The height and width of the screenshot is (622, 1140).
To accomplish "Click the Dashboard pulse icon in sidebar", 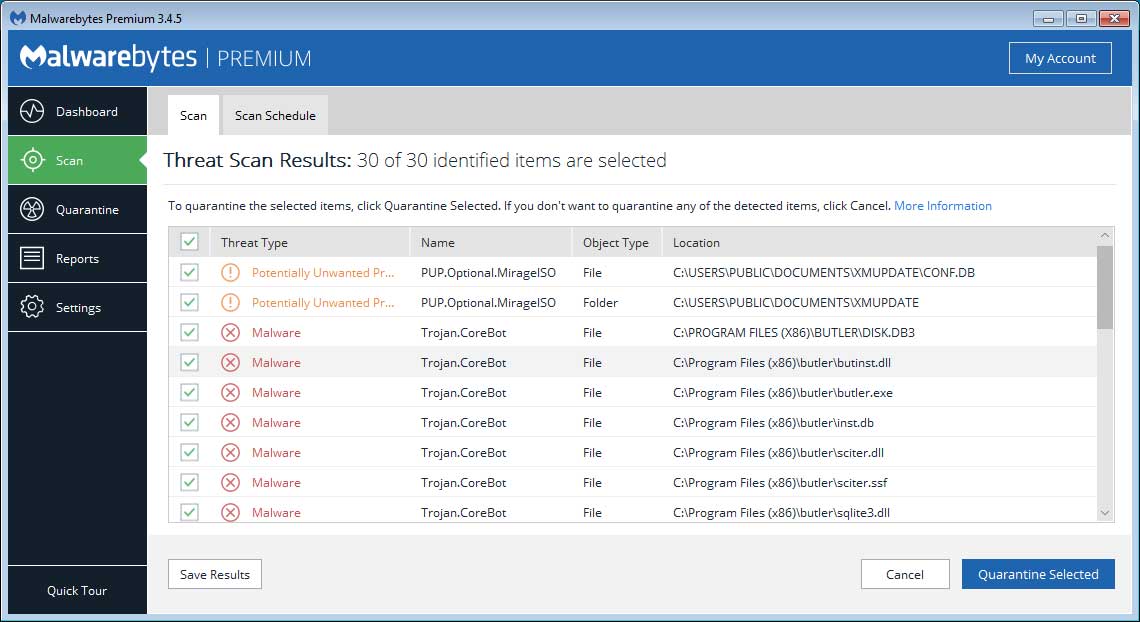I will pos(32,111).
